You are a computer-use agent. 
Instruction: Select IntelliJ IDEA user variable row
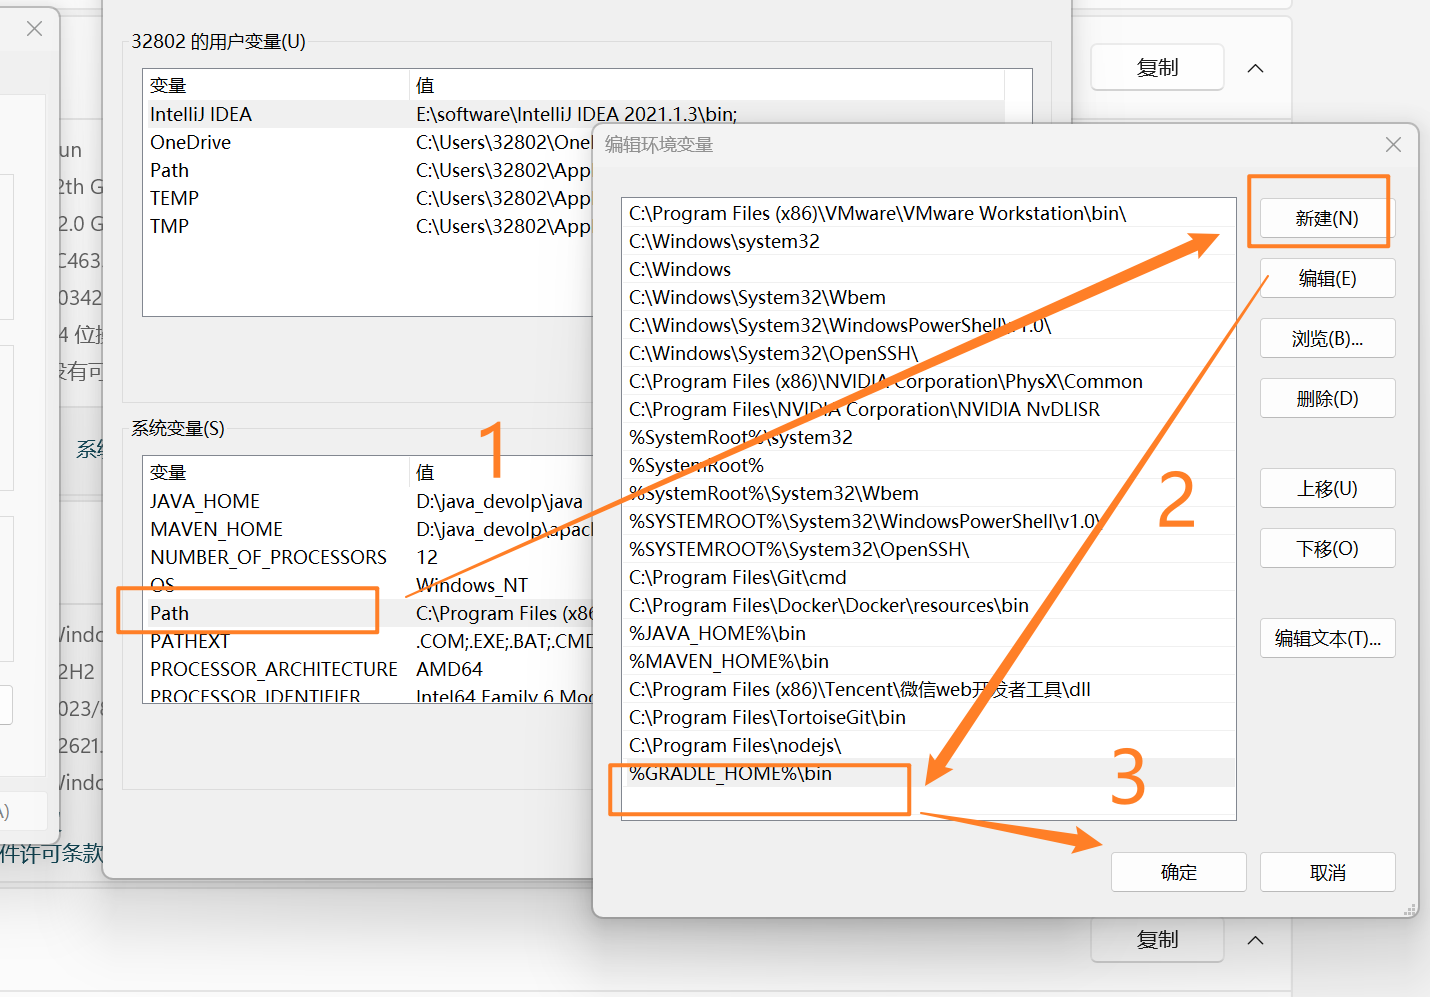pyautogui.click(x=201, y=114)
